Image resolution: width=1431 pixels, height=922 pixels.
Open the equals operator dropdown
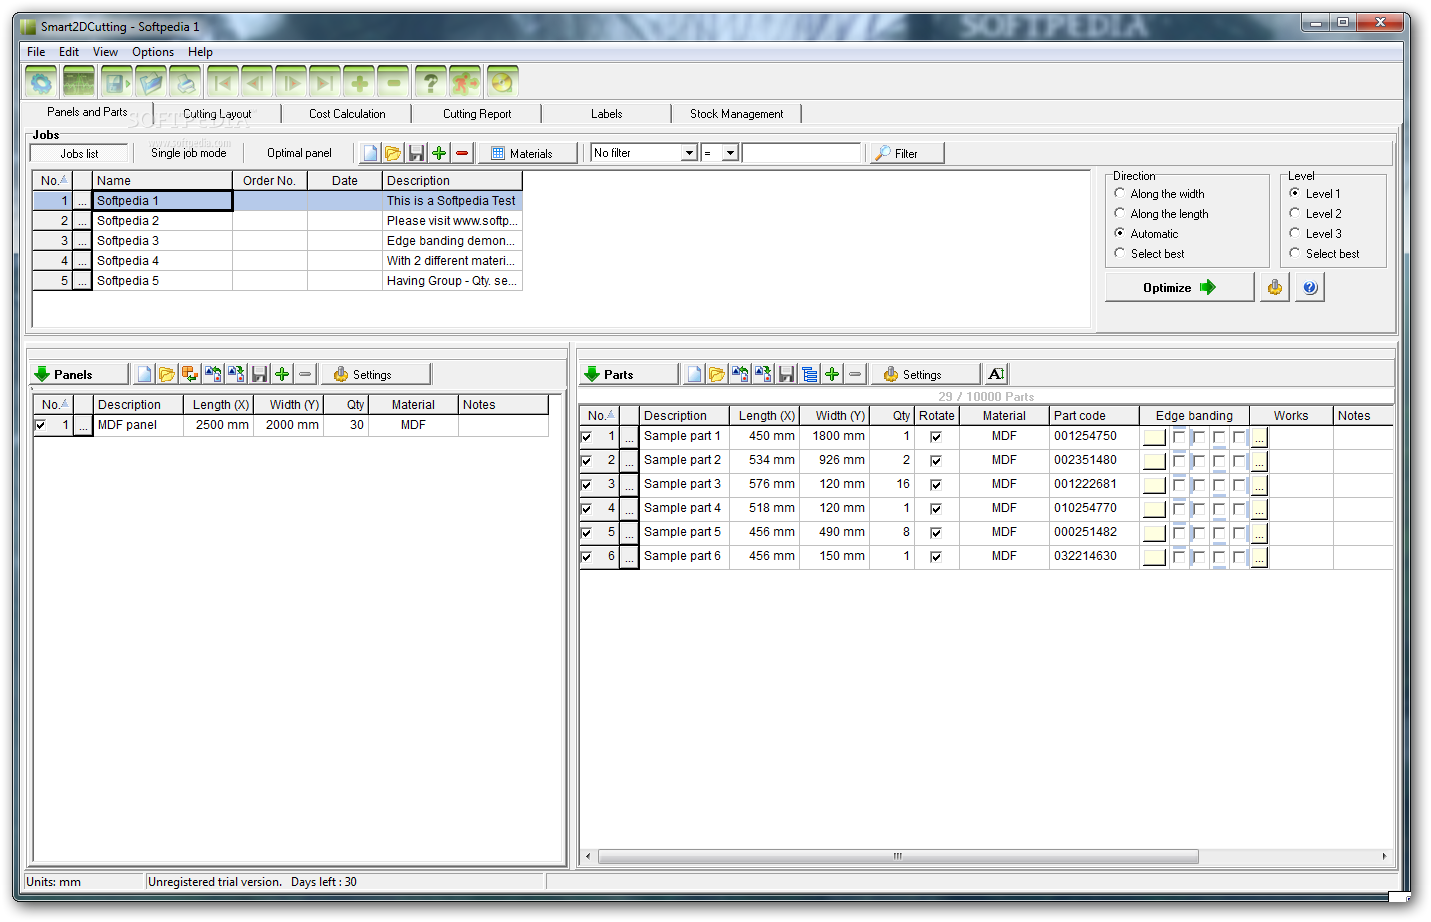pos(731,153)
